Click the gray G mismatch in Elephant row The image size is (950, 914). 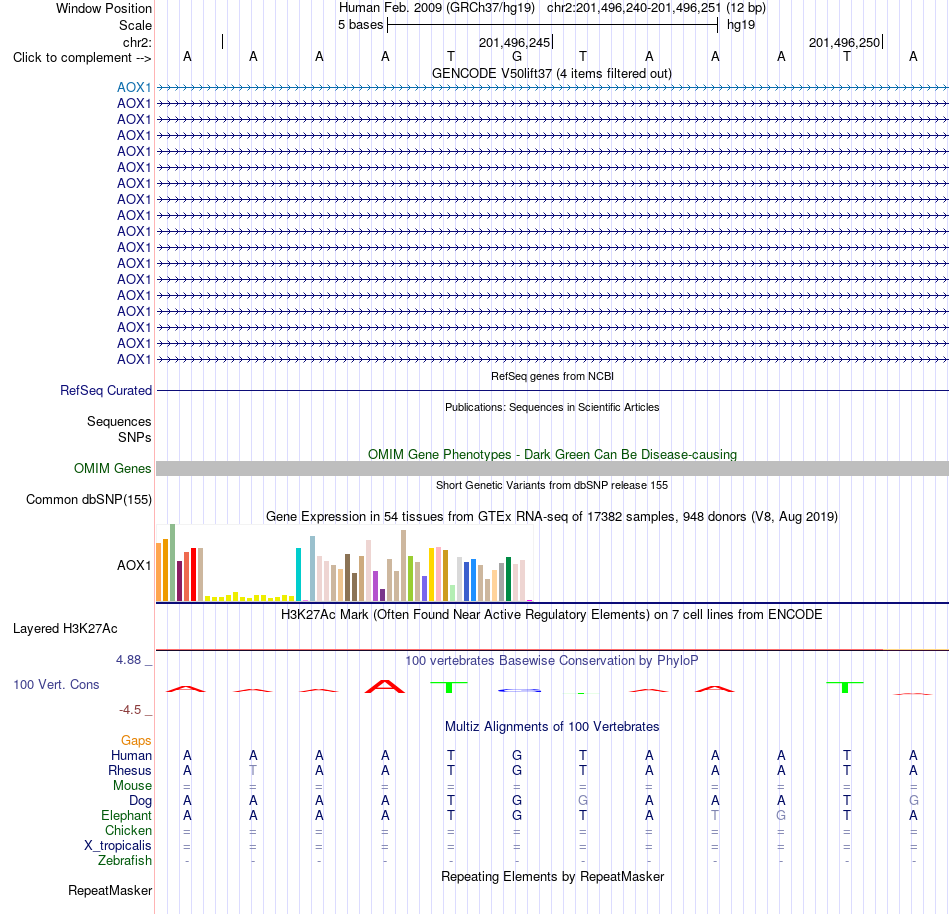pos(781,815)
